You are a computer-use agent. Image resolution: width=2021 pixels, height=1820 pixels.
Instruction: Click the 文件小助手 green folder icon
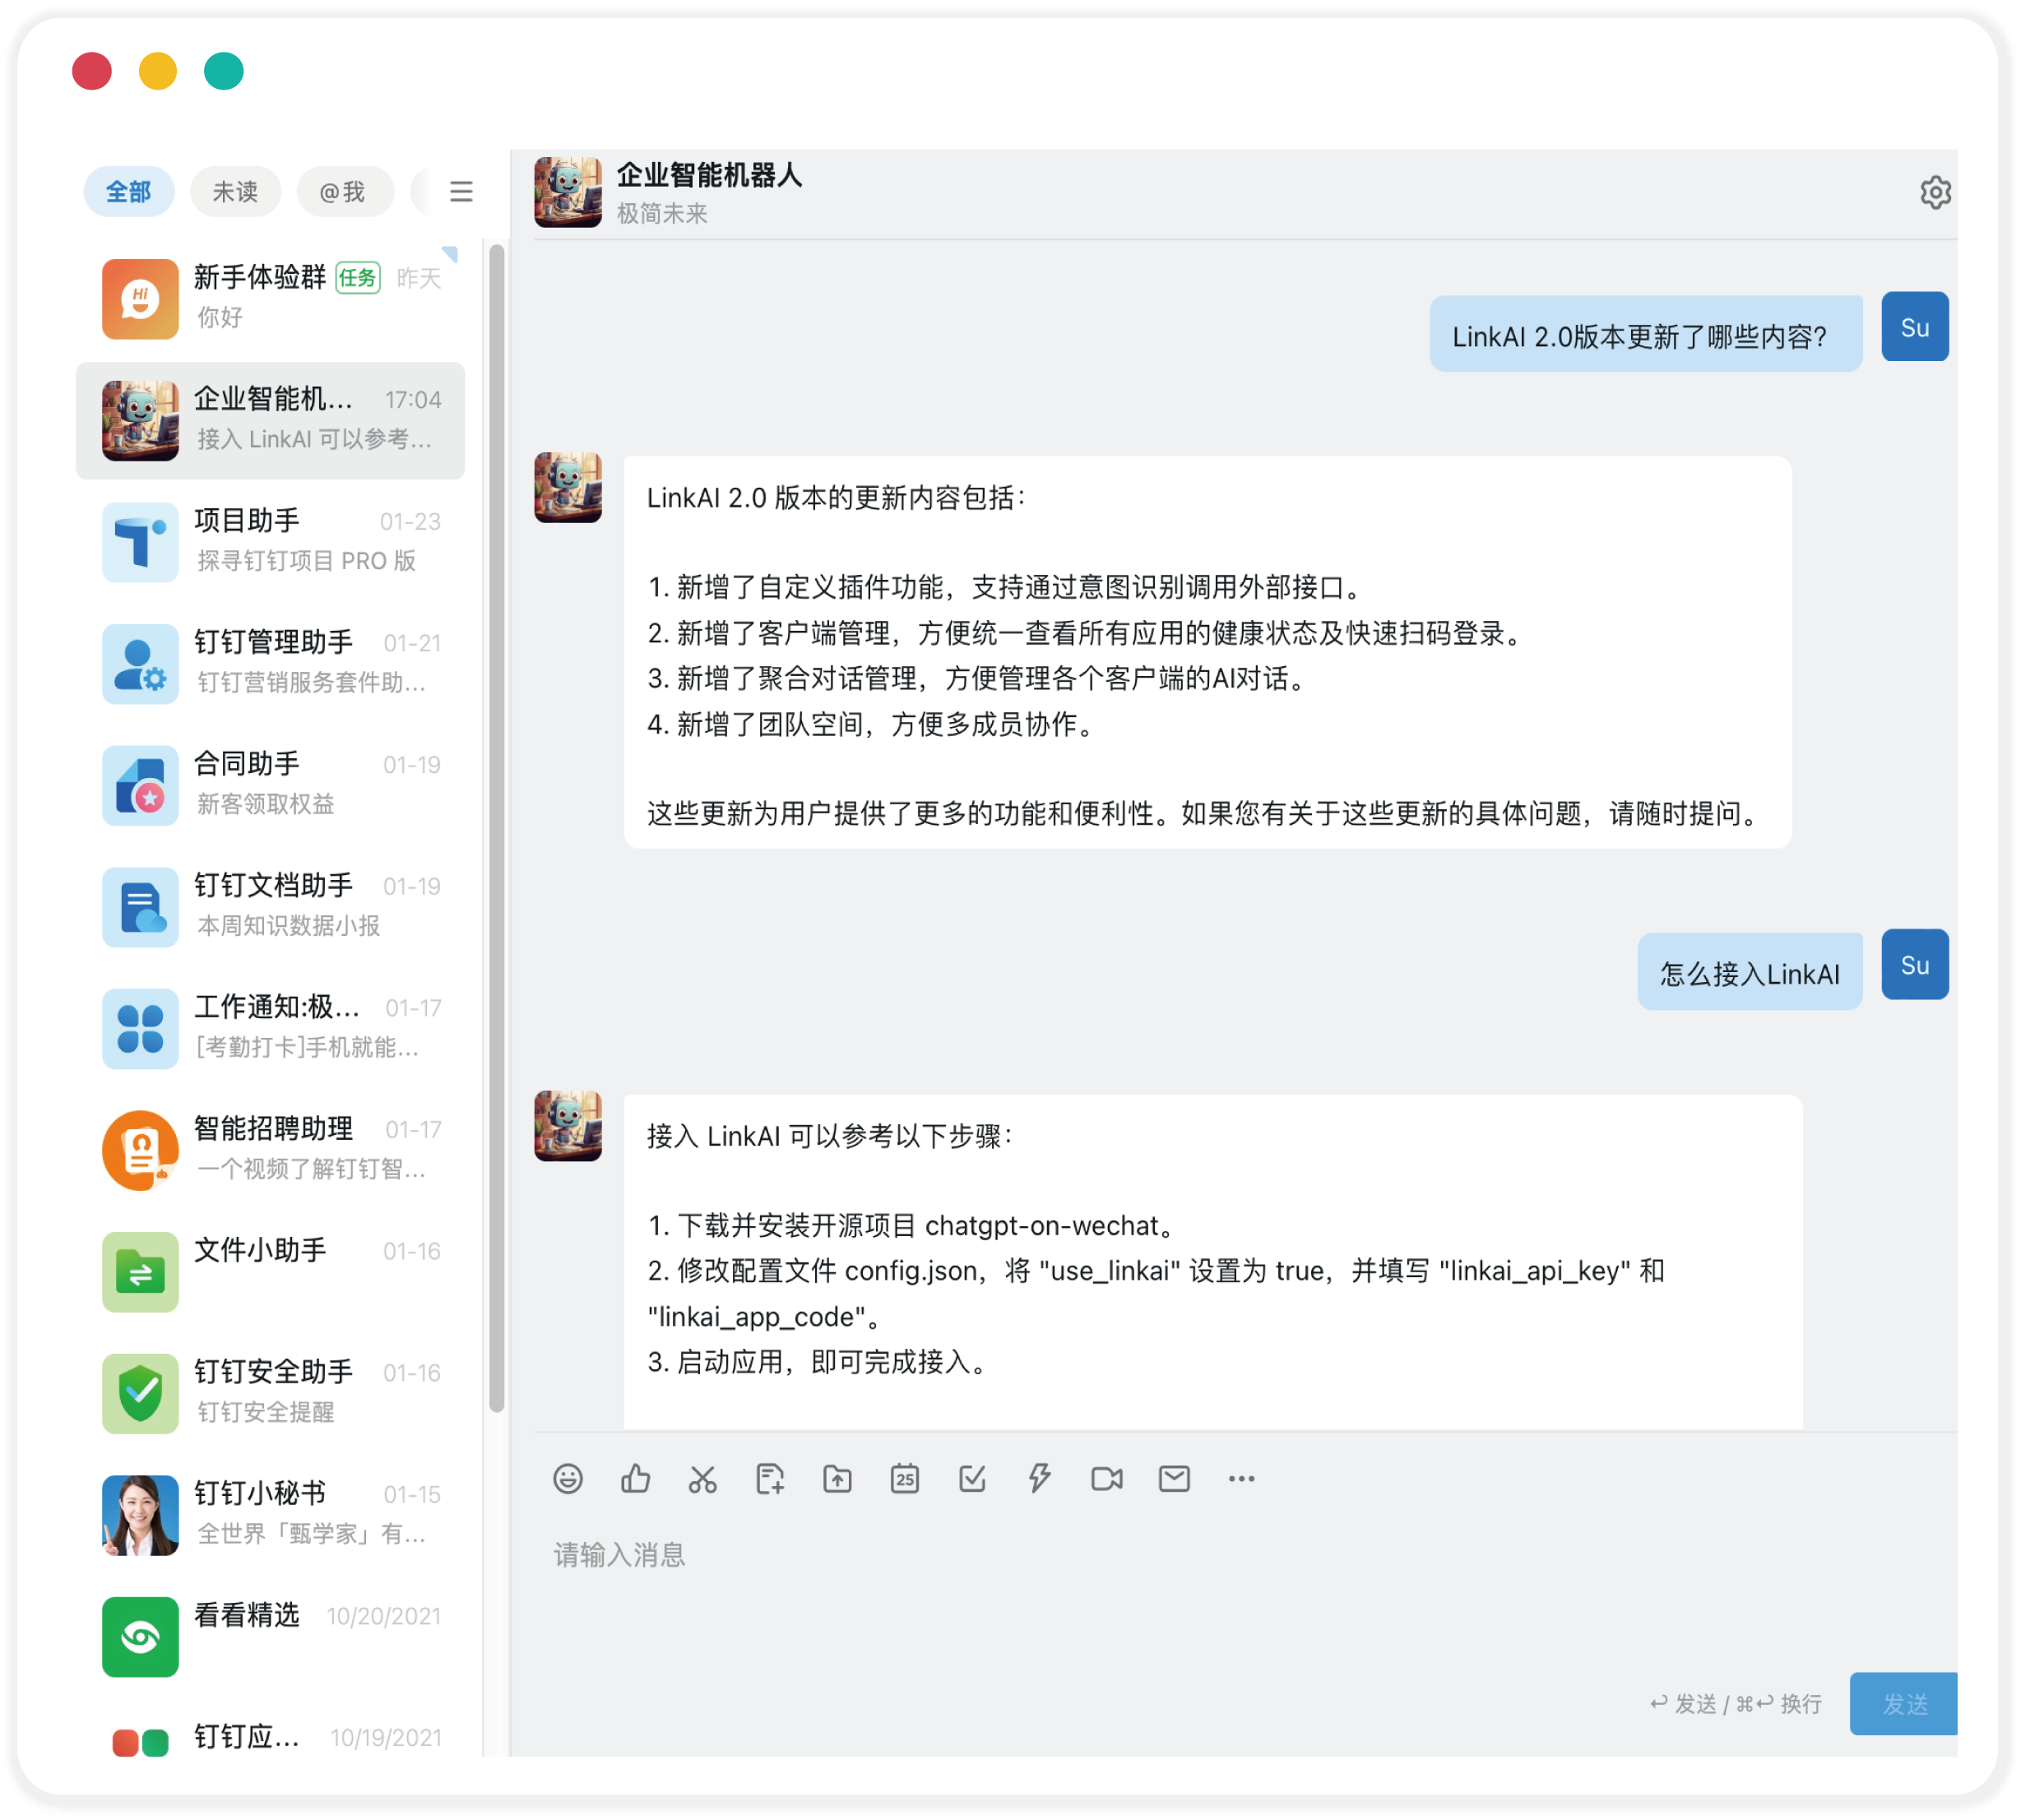(x=140, y=1271)
